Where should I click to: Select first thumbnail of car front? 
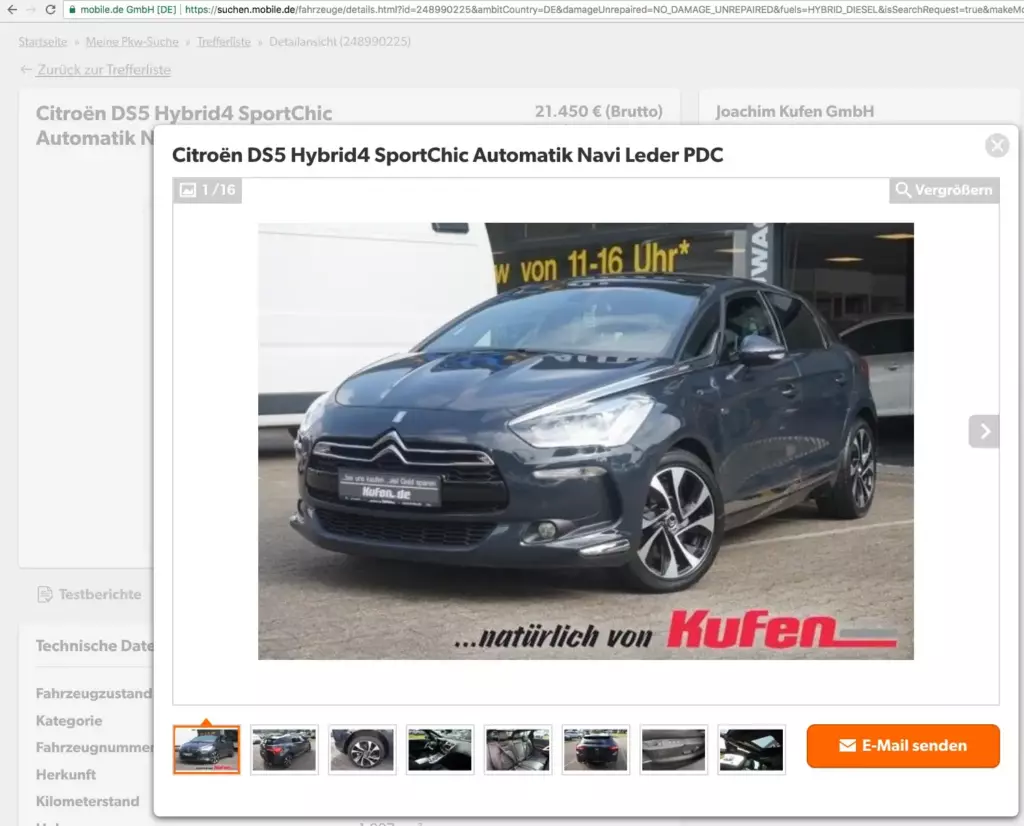[206, 750]
